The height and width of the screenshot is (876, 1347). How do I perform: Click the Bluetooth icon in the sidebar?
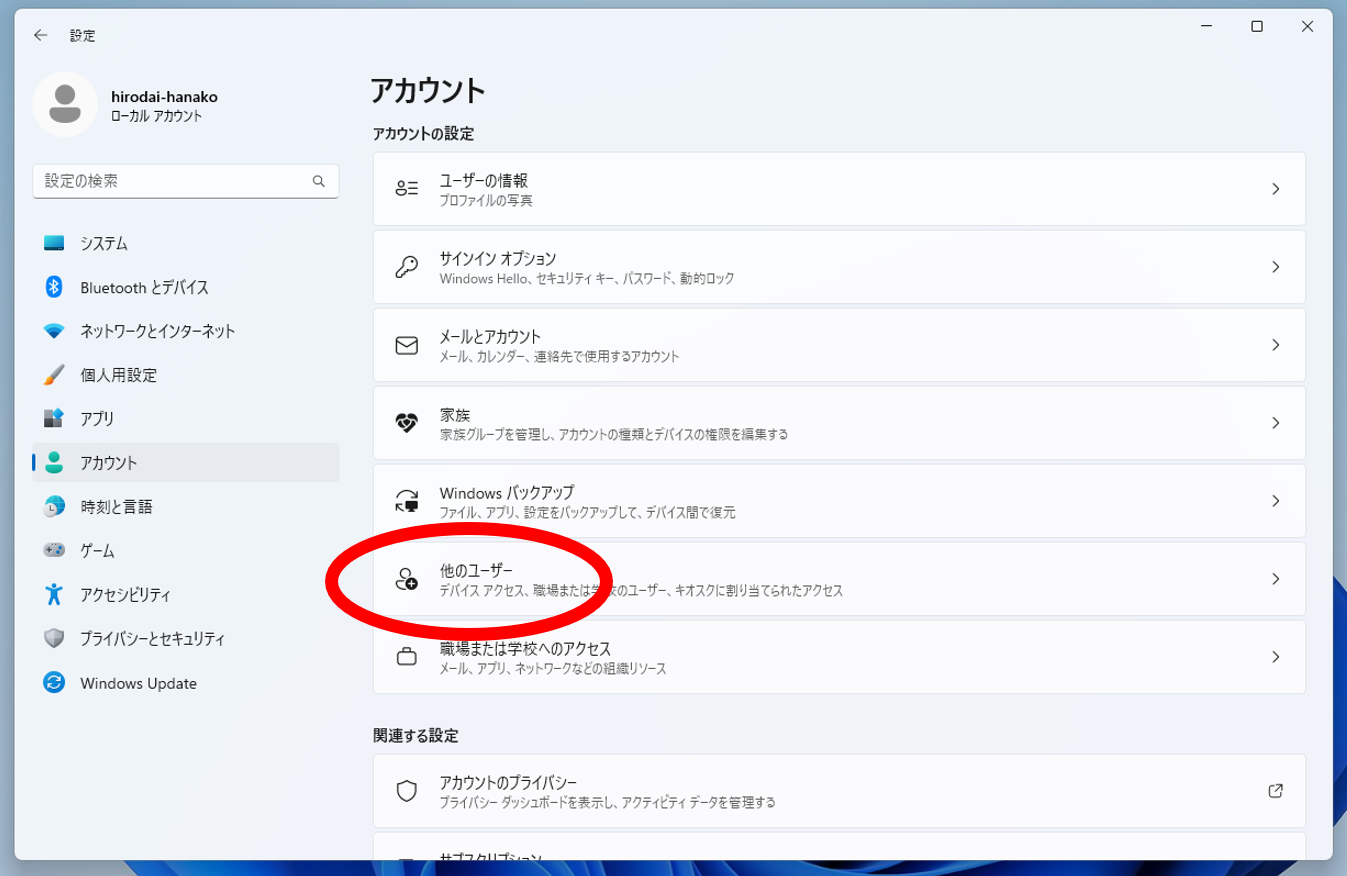click(x=54, y=287)
